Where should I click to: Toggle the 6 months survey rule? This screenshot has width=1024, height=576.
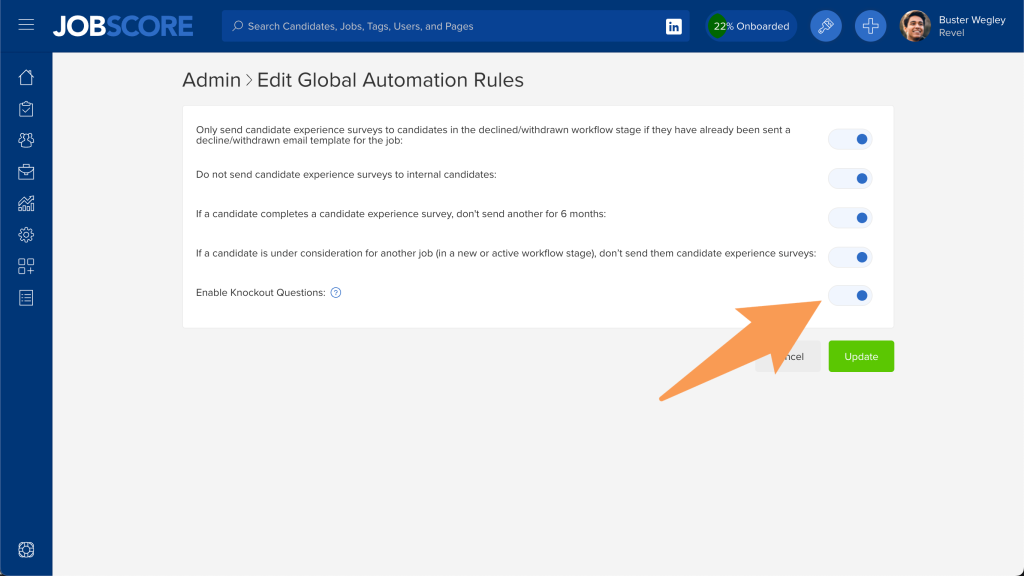(851, 218)
